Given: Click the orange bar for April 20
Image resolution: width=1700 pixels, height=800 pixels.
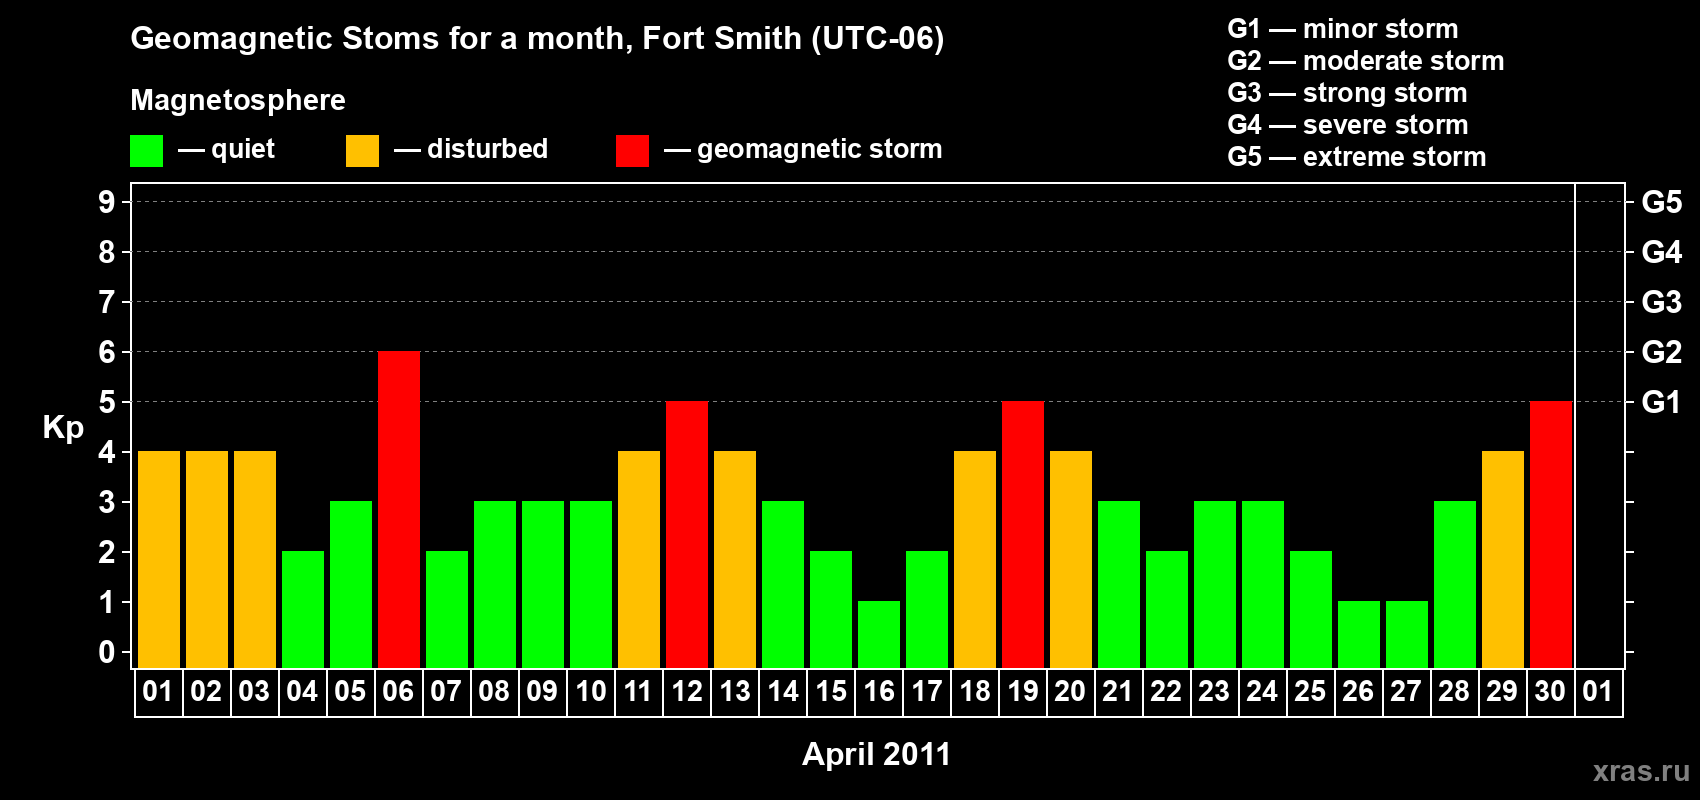Looking at the screenshot, I should tap(1071, 560).
